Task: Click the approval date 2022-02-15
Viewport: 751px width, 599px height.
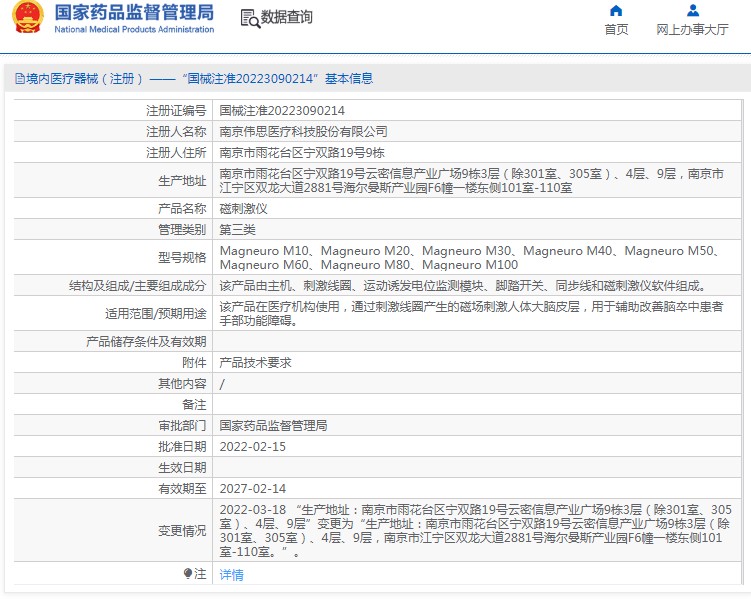Action: point(252,446)
